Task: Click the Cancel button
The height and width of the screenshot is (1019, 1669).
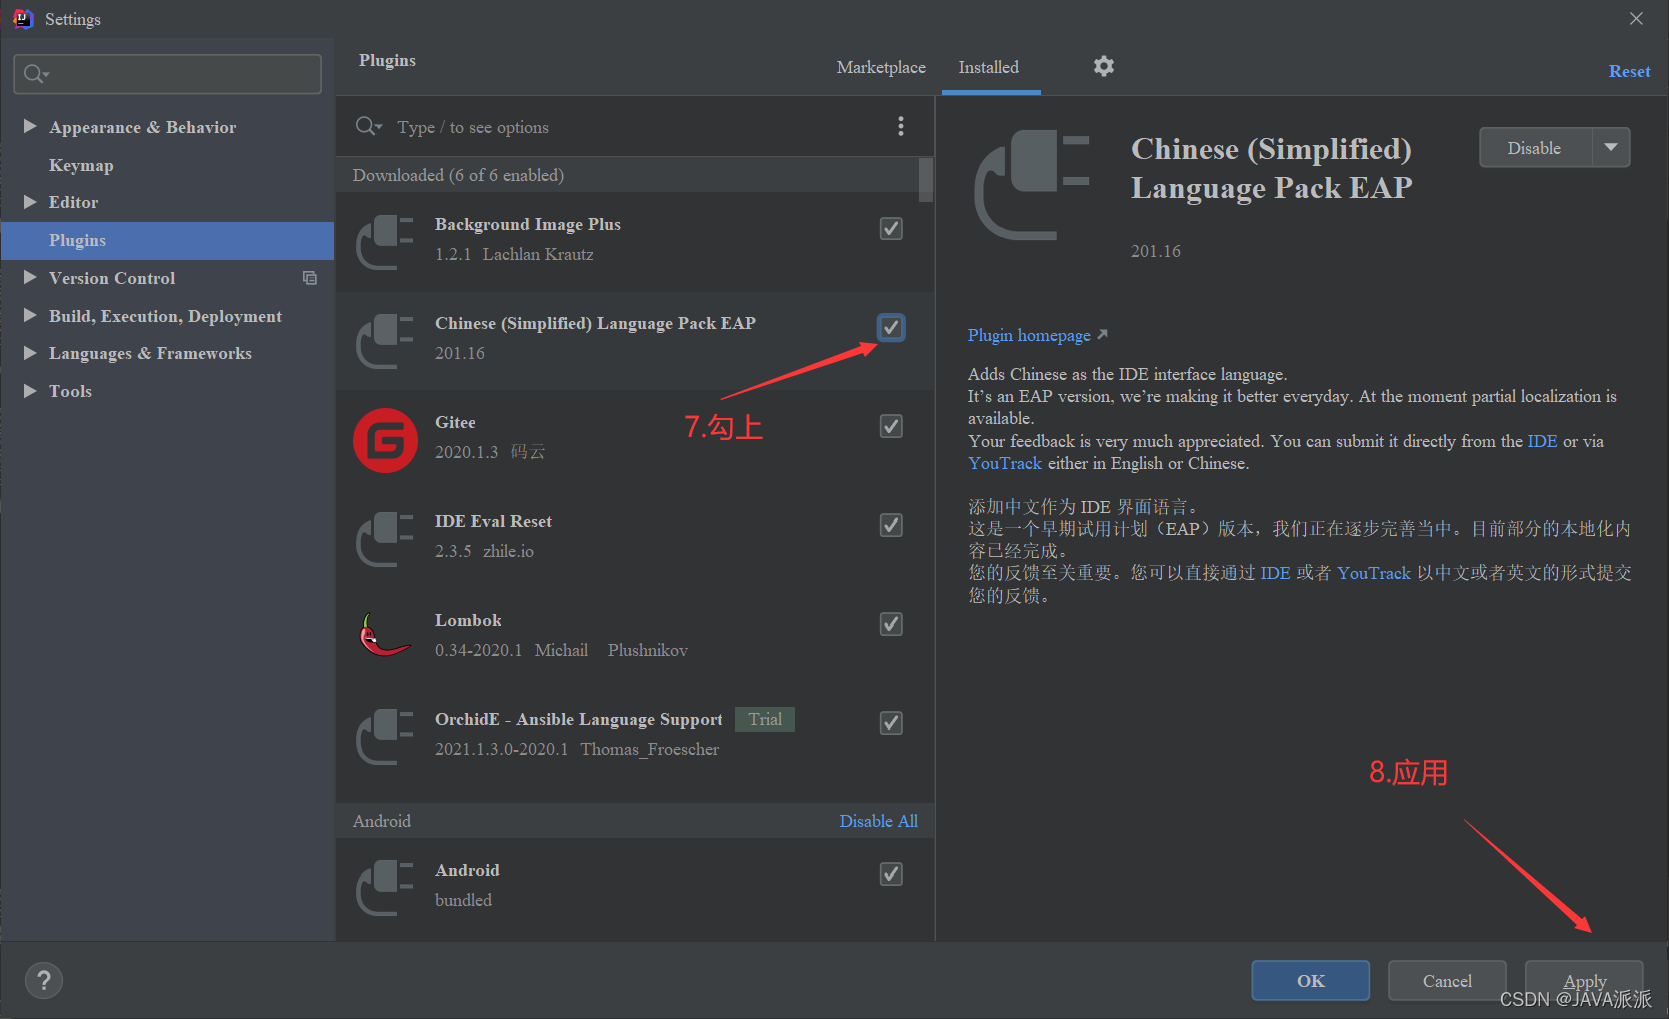Action: (1447, 980)
